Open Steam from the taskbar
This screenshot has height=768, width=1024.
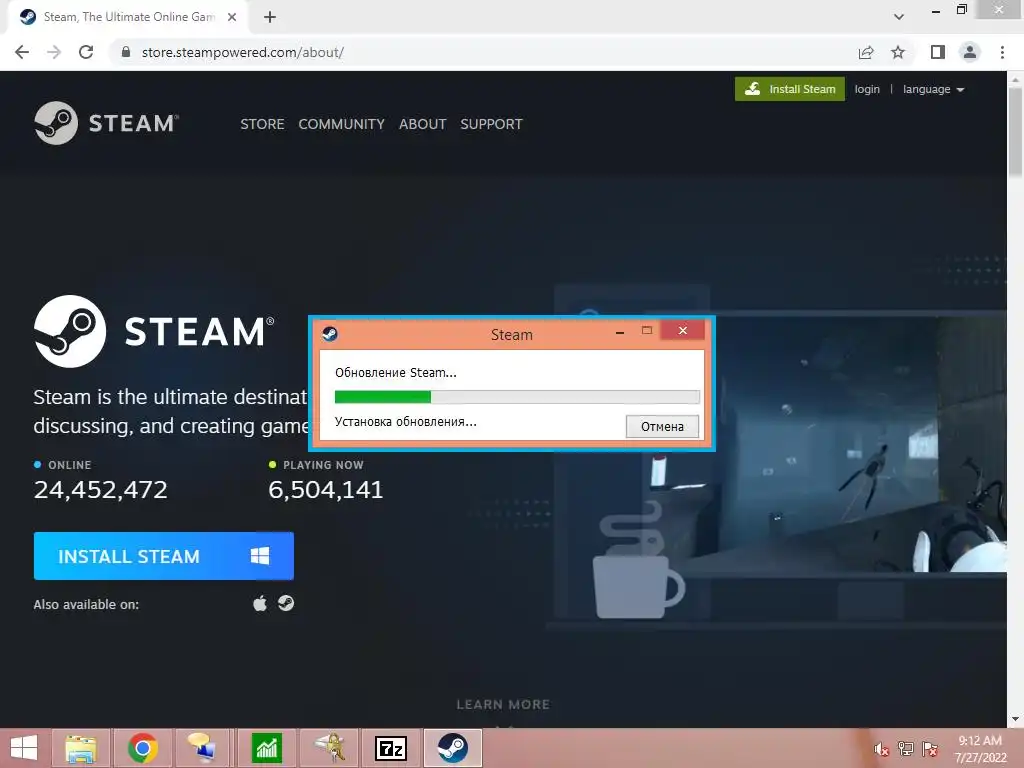[x=453, y=748]
